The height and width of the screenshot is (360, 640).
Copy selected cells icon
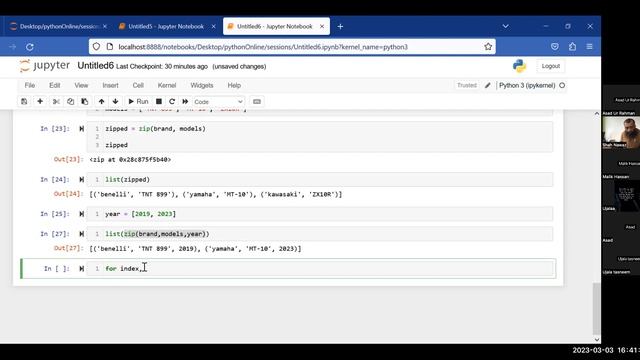tap(70, 101)
